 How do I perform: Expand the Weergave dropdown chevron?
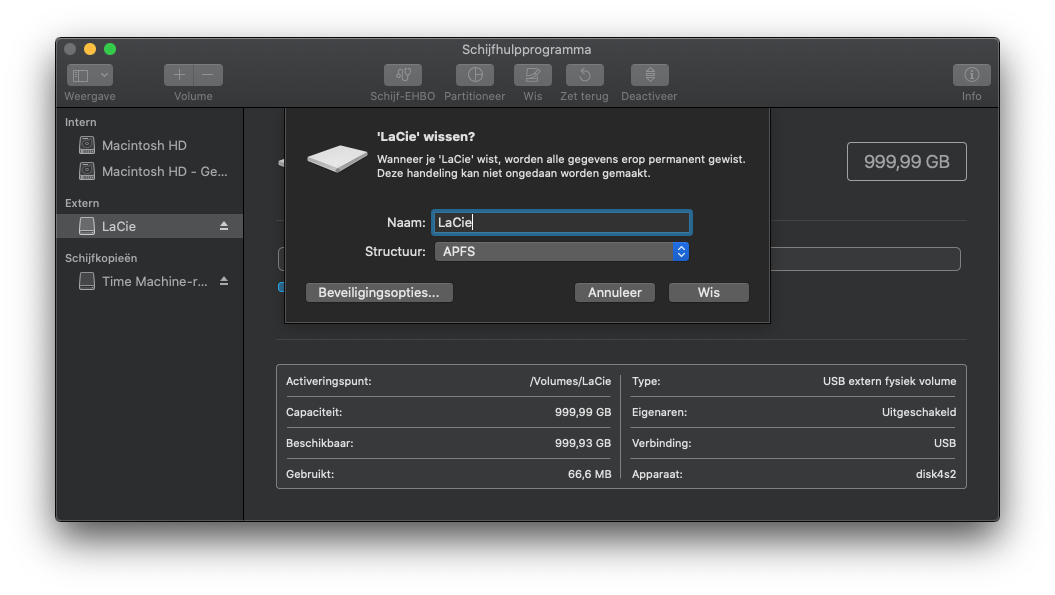click(x=104, y=75)
